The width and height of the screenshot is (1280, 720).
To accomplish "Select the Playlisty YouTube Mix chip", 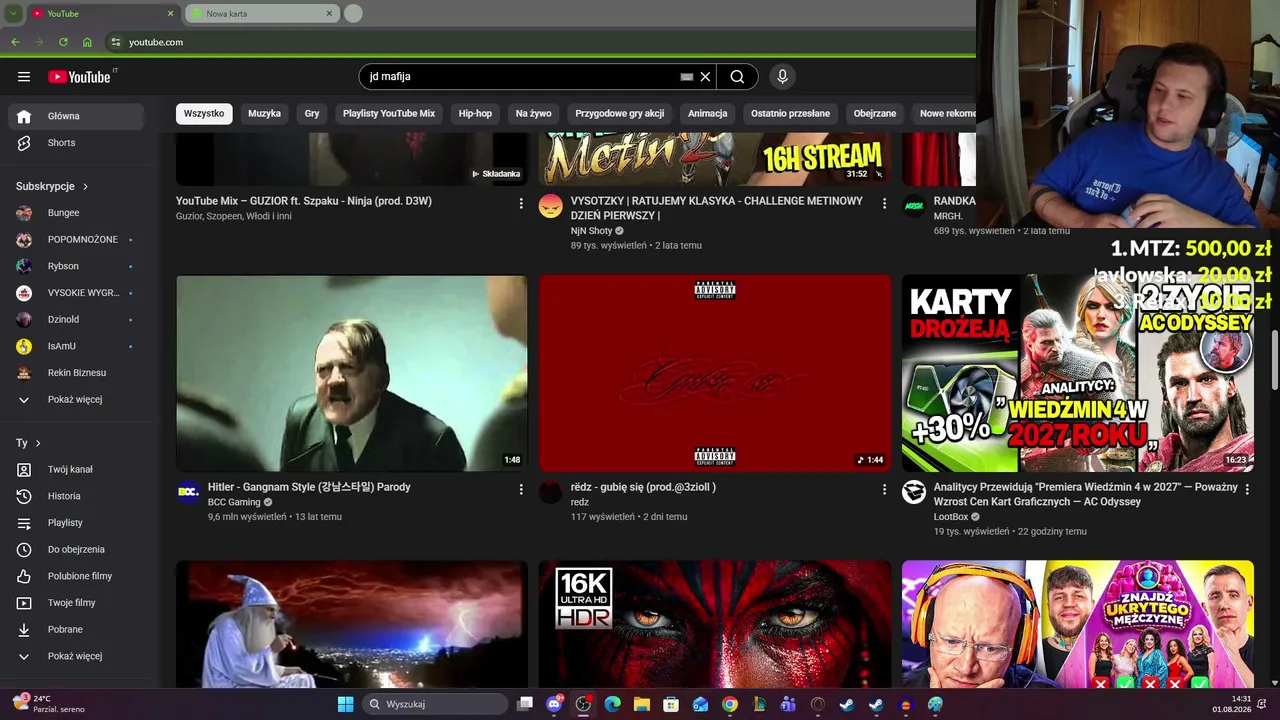I will pos(389,114).
